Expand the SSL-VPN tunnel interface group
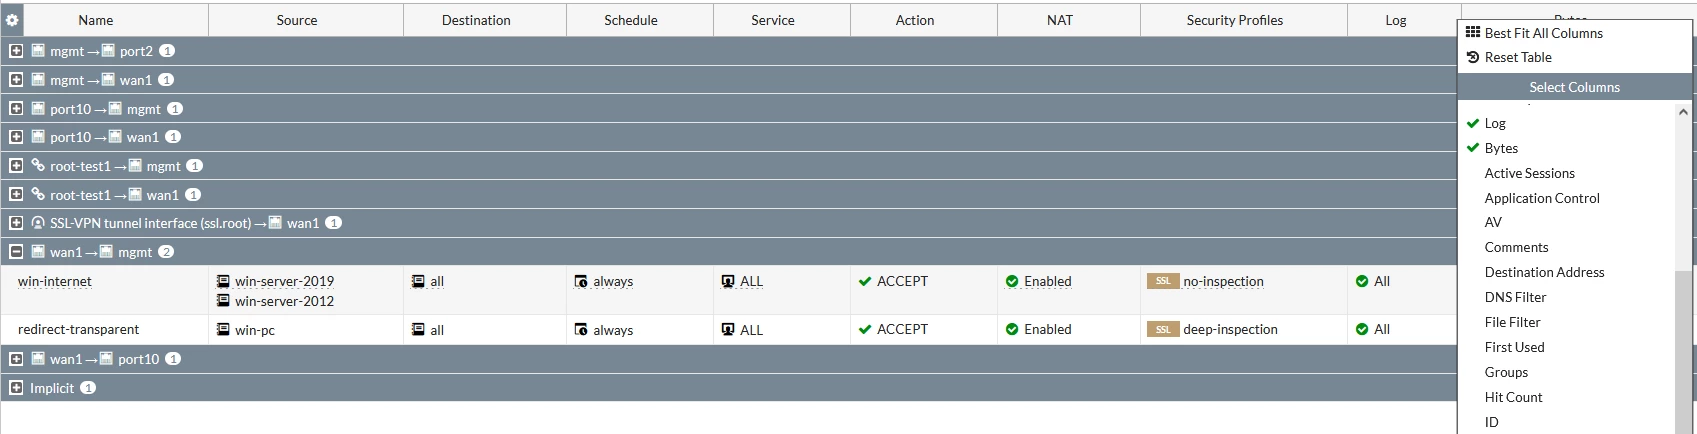 pyautogui.click(x=16, y=223)
